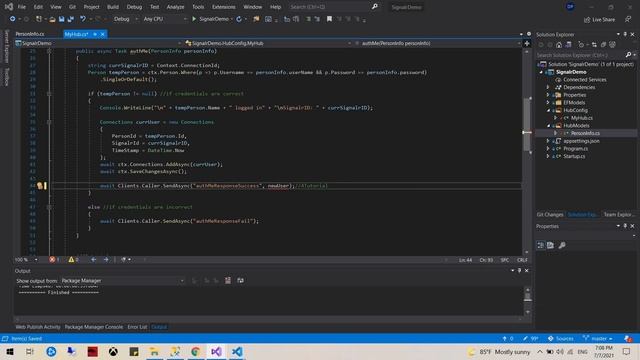Open the SignalrDemo project navigation dropdown
This screenshot has width=640, height=360.
(98, 43)
